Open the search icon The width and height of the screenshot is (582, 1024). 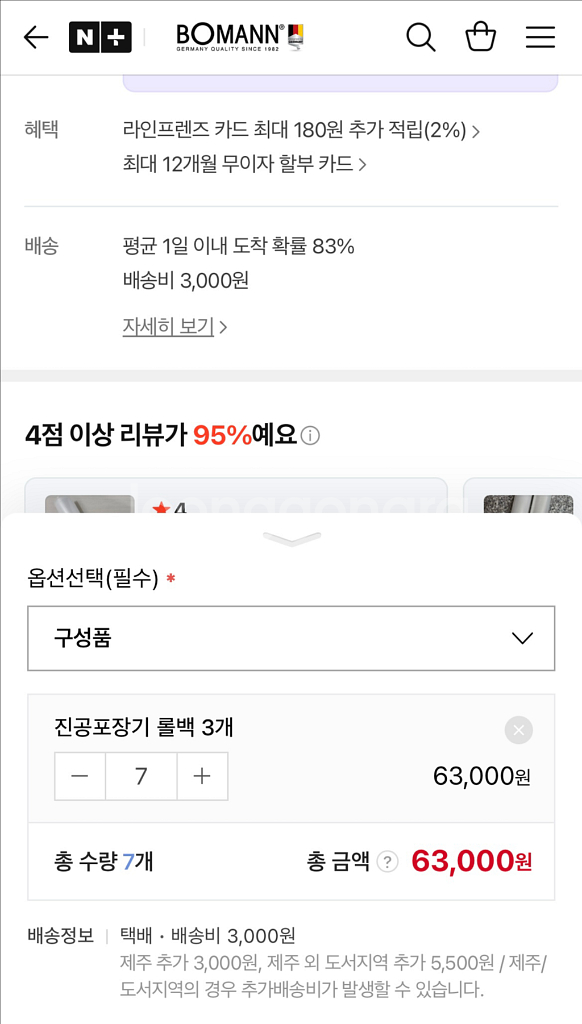pos(420,36)
